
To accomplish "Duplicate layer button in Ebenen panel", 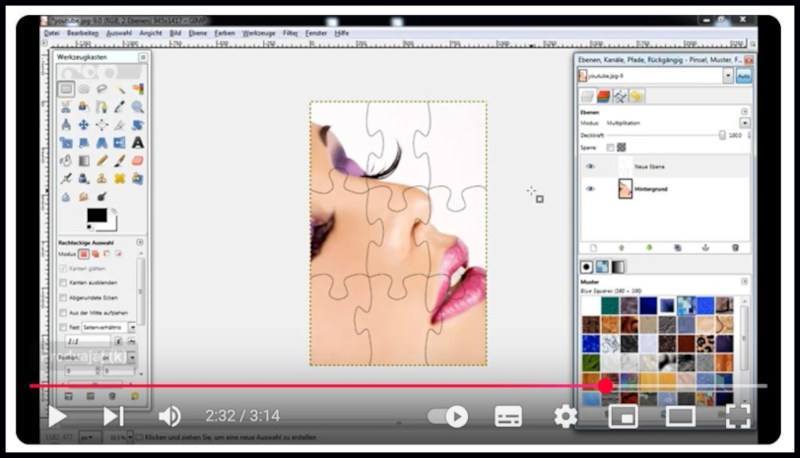I will tap(678, 248).
